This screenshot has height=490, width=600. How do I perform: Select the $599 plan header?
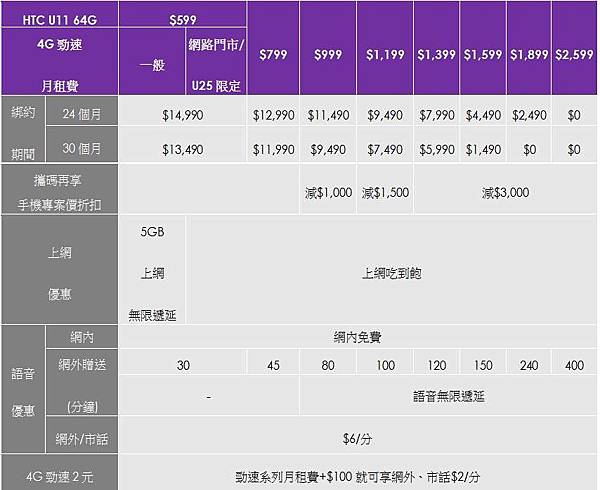pos(183,14)
